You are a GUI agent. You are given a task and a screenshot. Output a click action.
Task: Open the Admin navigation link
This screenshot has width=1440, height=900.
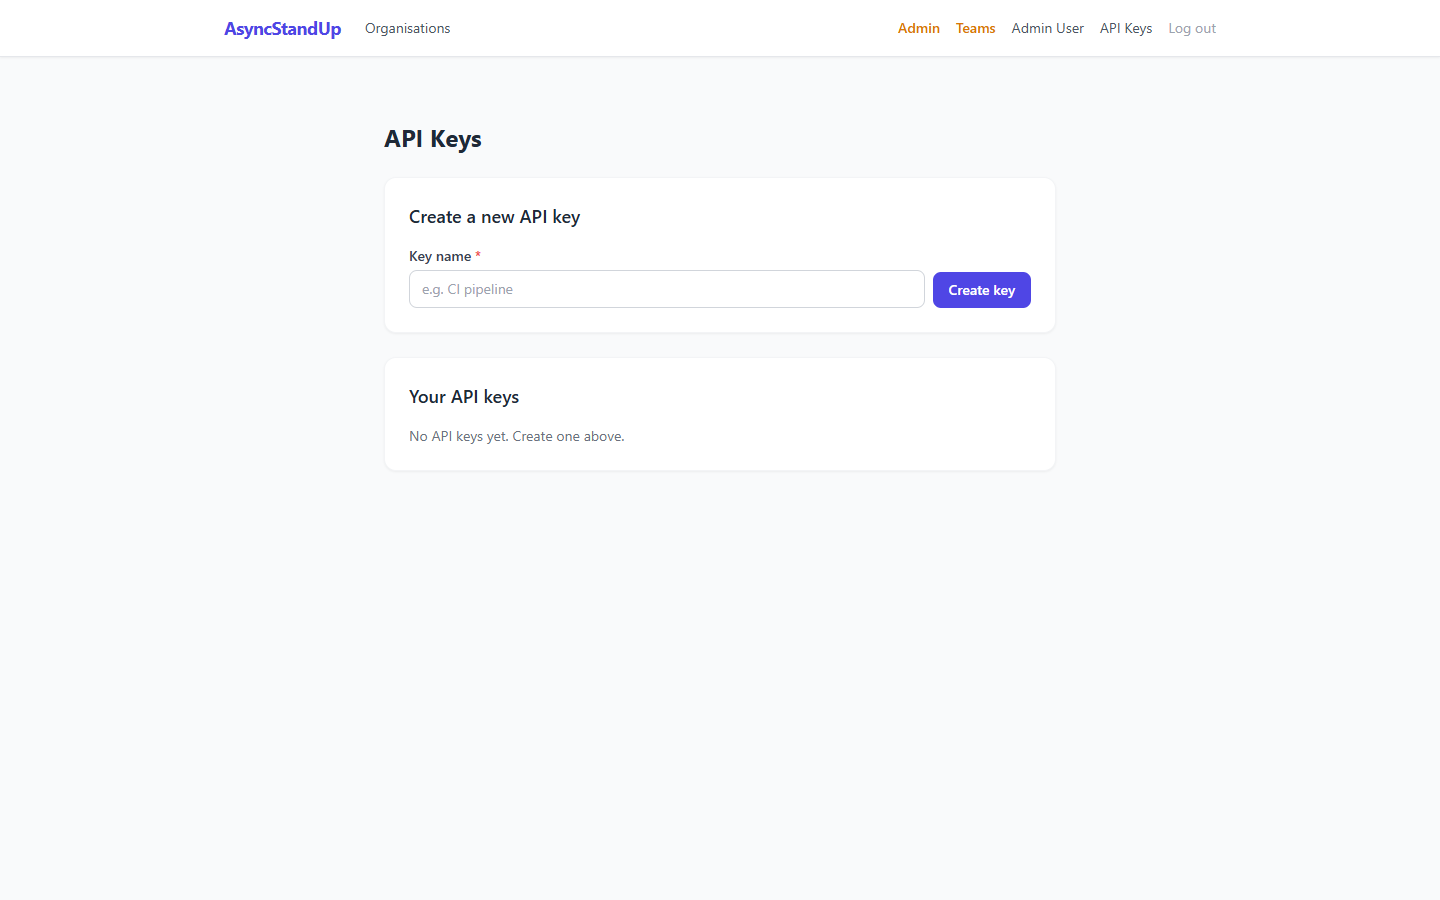point(918,28)
